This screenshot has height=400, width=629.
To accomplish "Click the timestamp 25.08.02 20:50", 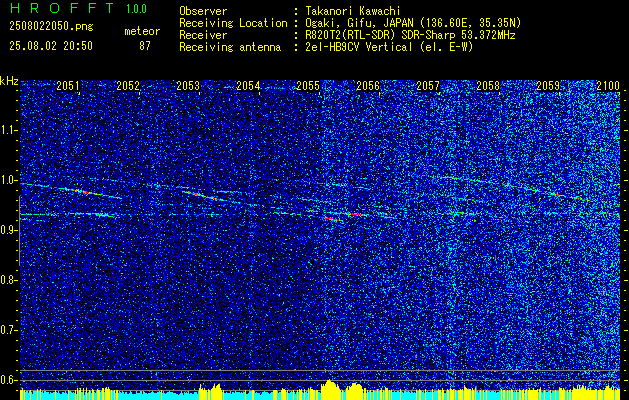I will 51,46.
